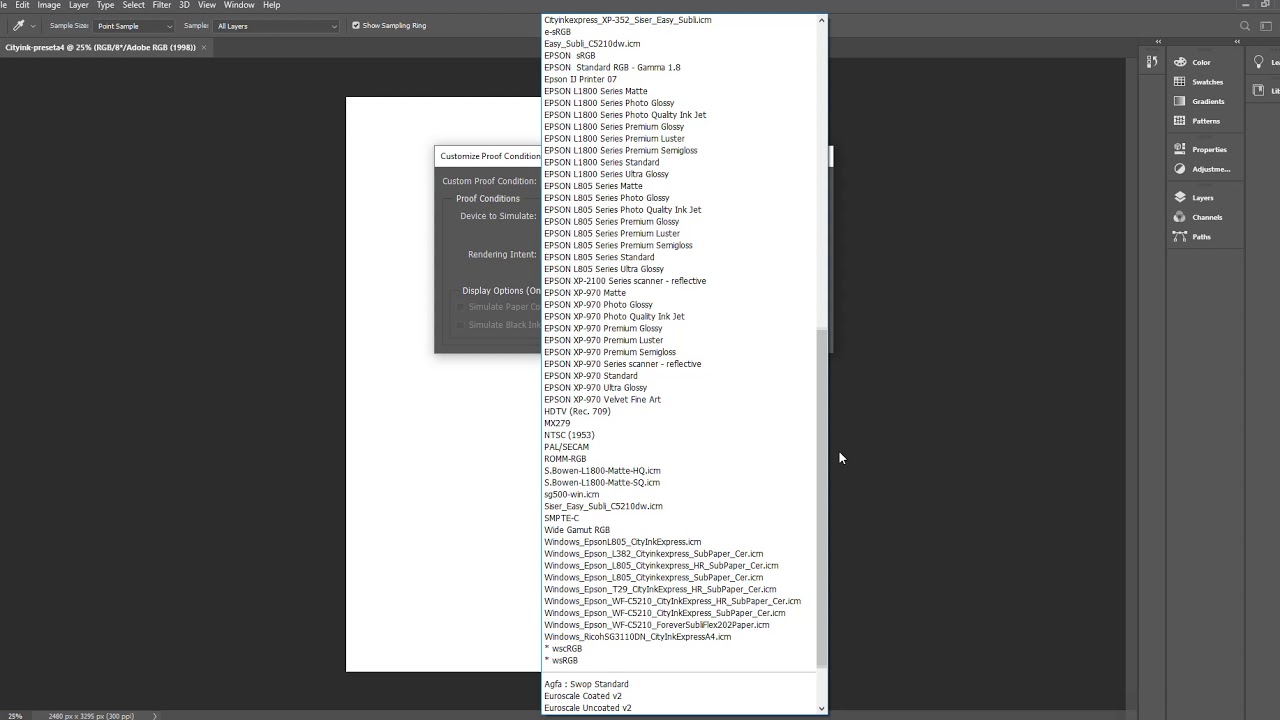1280x720 pixels.
Task: Open the Window menu
Action: (239, 5)
